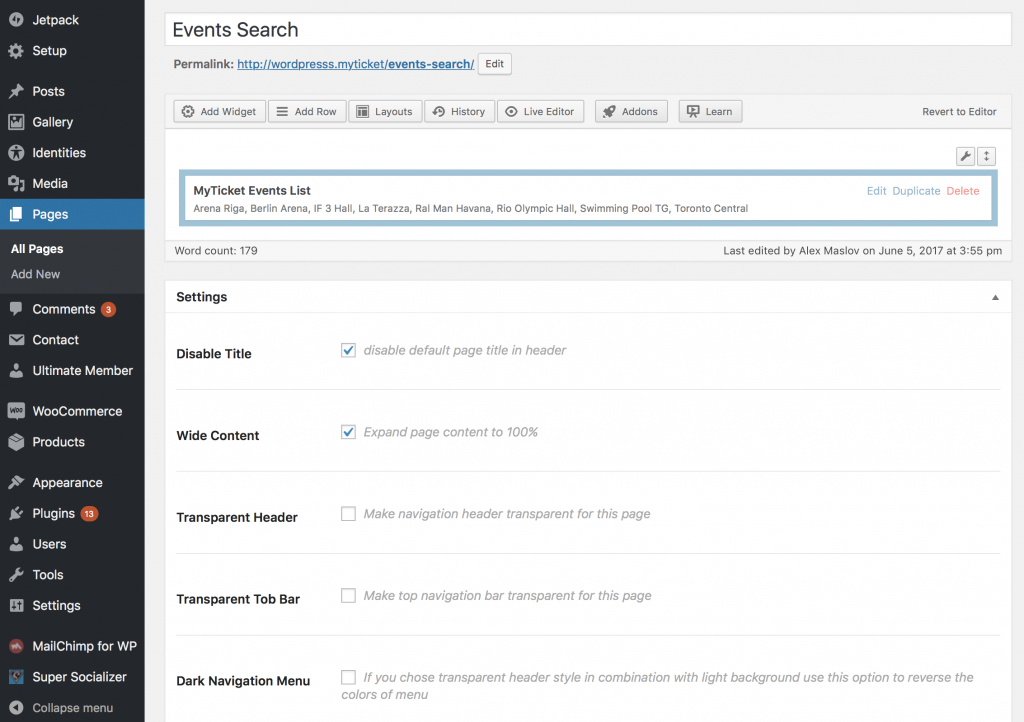Click the WooCommerce icon in sidebar
The width and height of the screenshot is (1024, 722).
click(16, 411)
